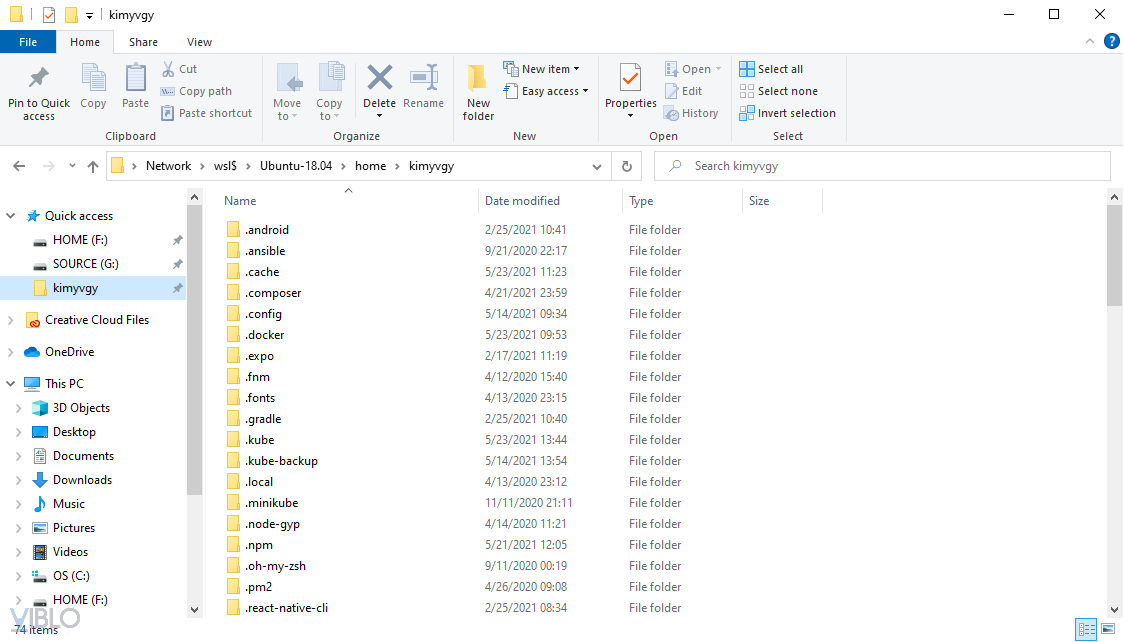Click the Search kimyvgy box
Viewport: 1124px width, 642px height.
[882, 166]
